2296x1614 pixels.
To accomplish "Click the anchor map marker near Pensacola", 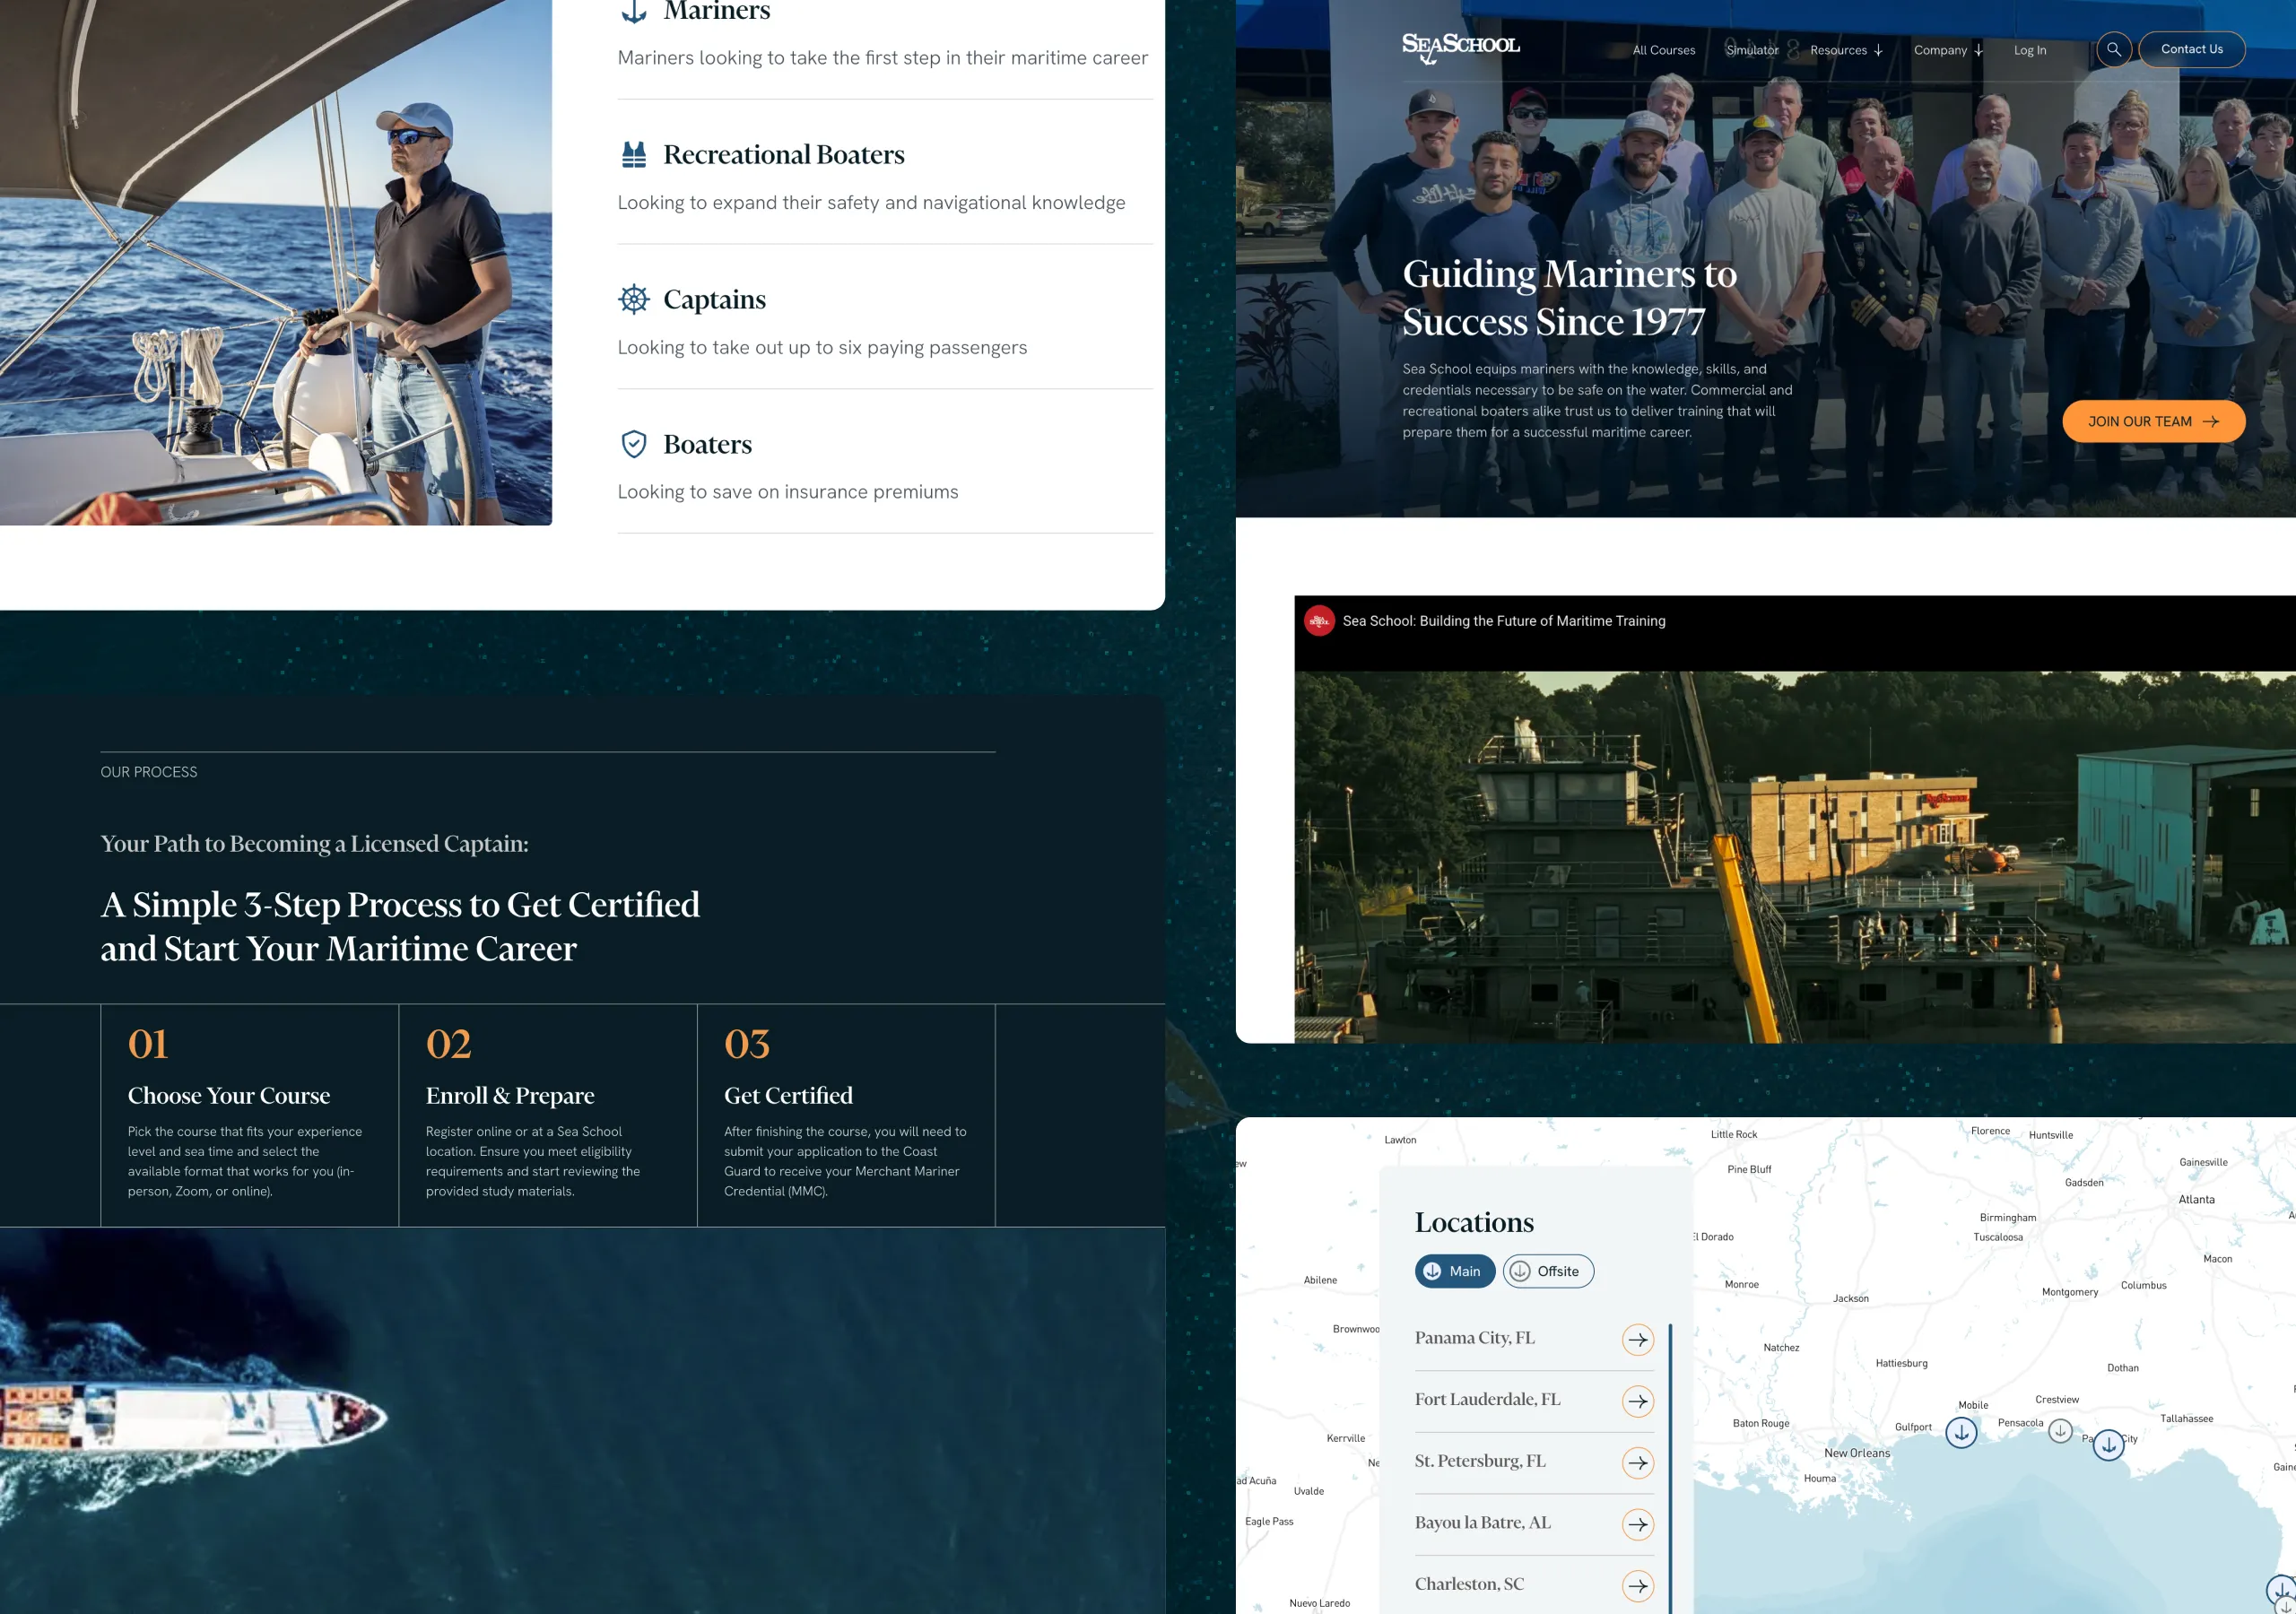I will pos(2059,1431).
